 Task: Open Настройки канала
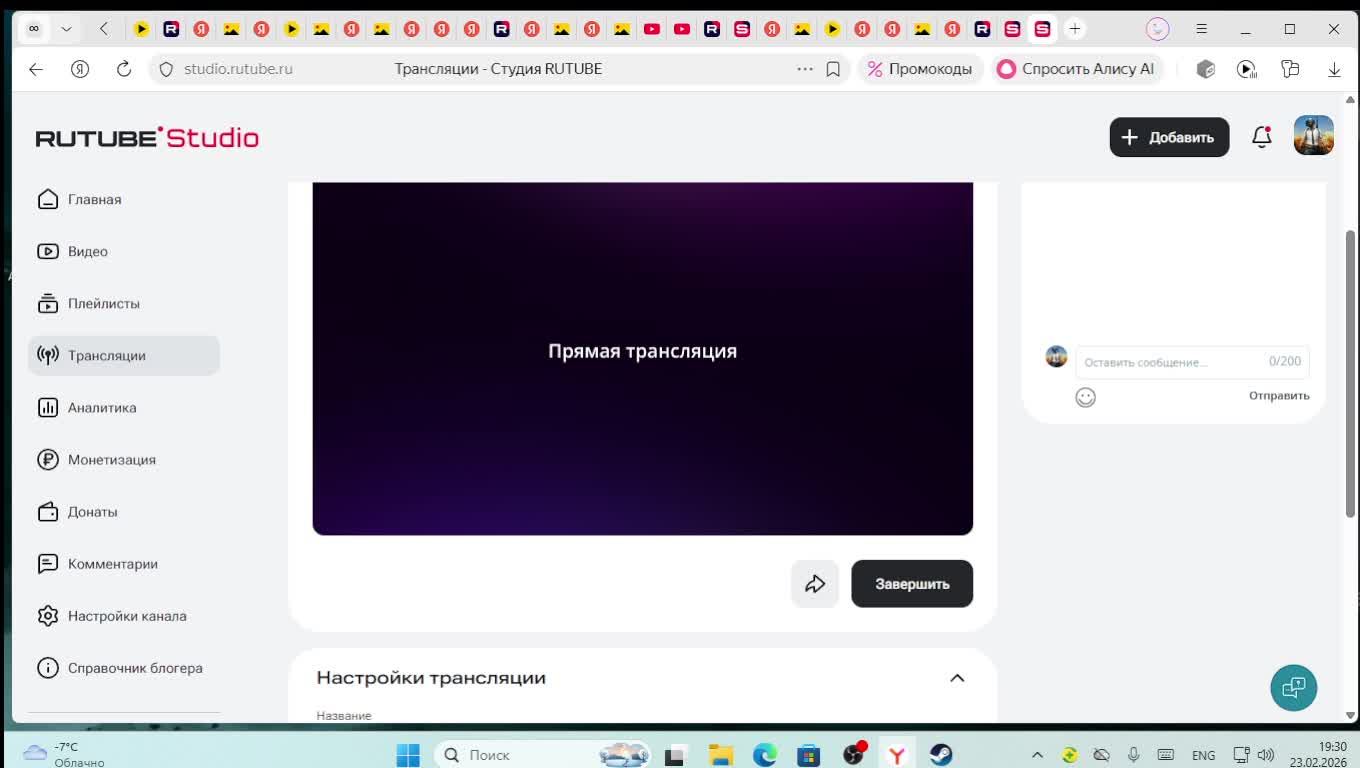coord(124,615)
